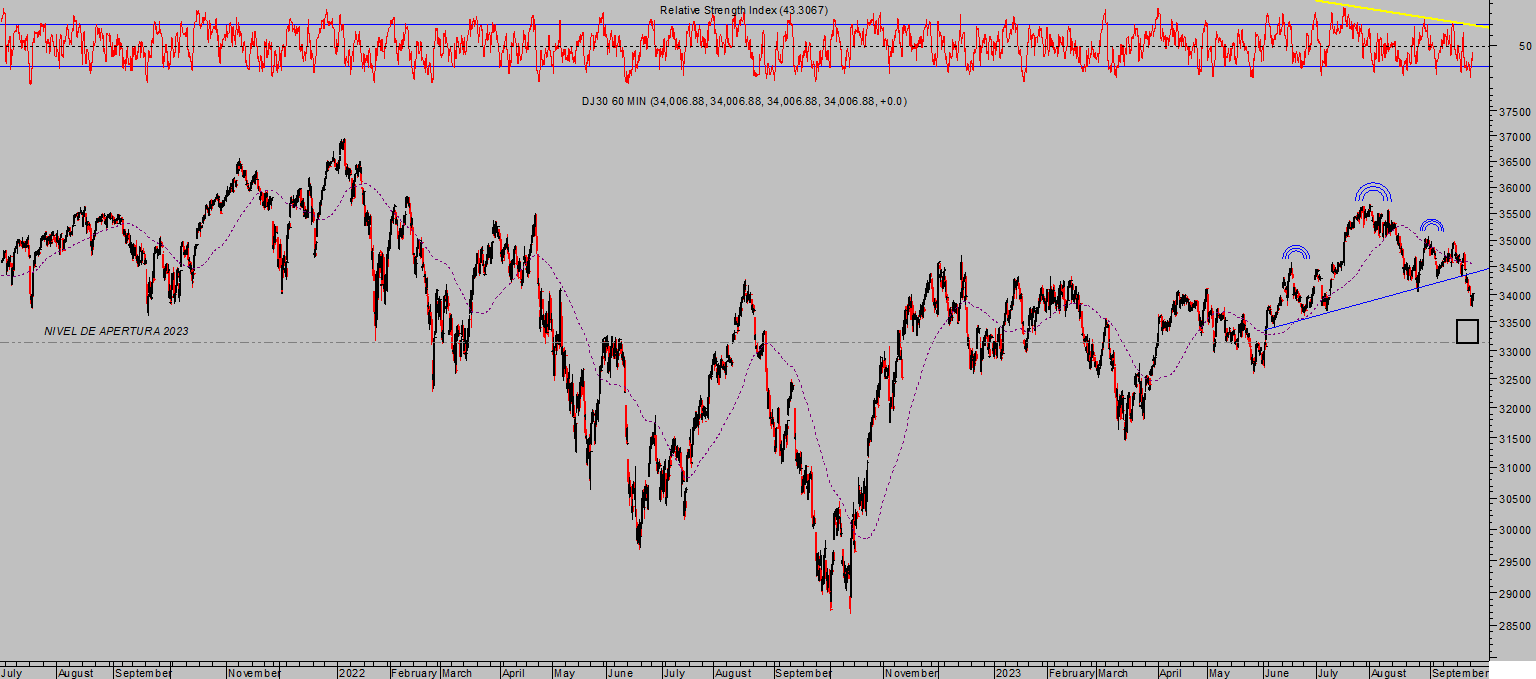Click the 29000 price axis label
This screenshot has width=1536, height=679.
[x=1516, y=594]
